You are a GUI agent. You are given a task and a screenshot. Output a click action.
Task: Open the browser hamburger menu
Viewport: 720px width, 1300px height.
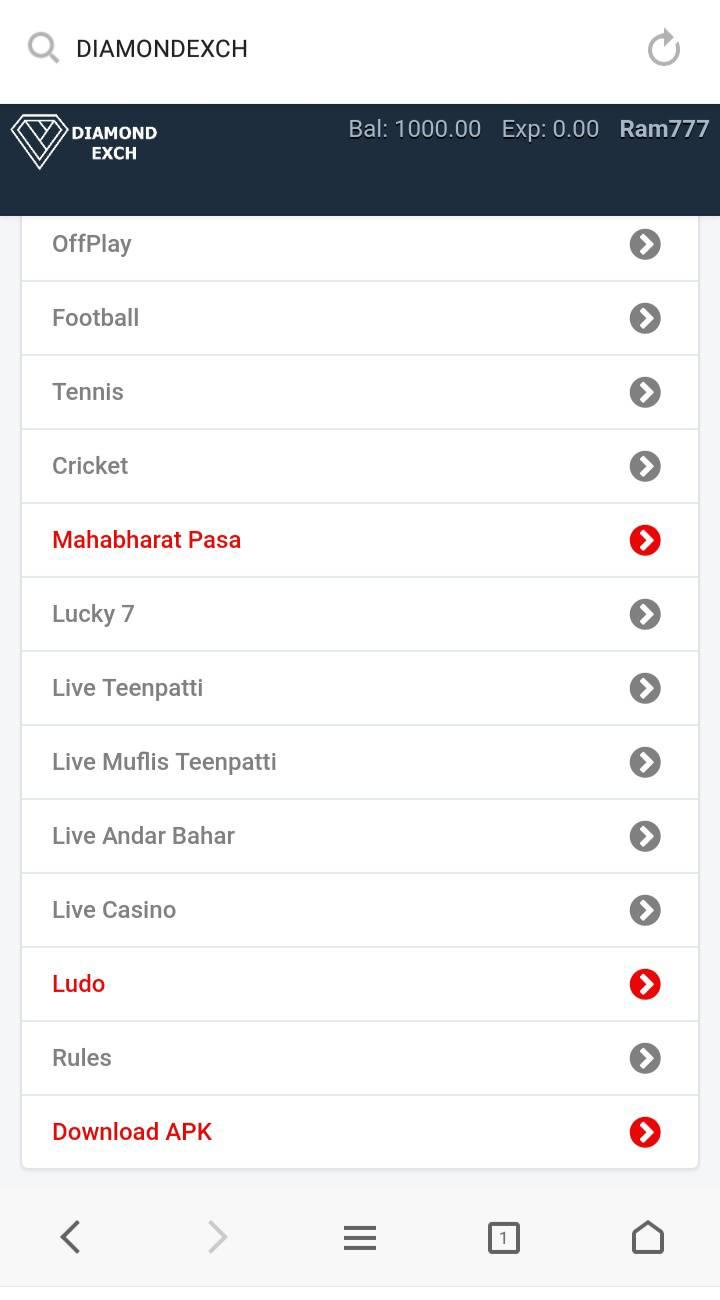(x=360, y=1238)
